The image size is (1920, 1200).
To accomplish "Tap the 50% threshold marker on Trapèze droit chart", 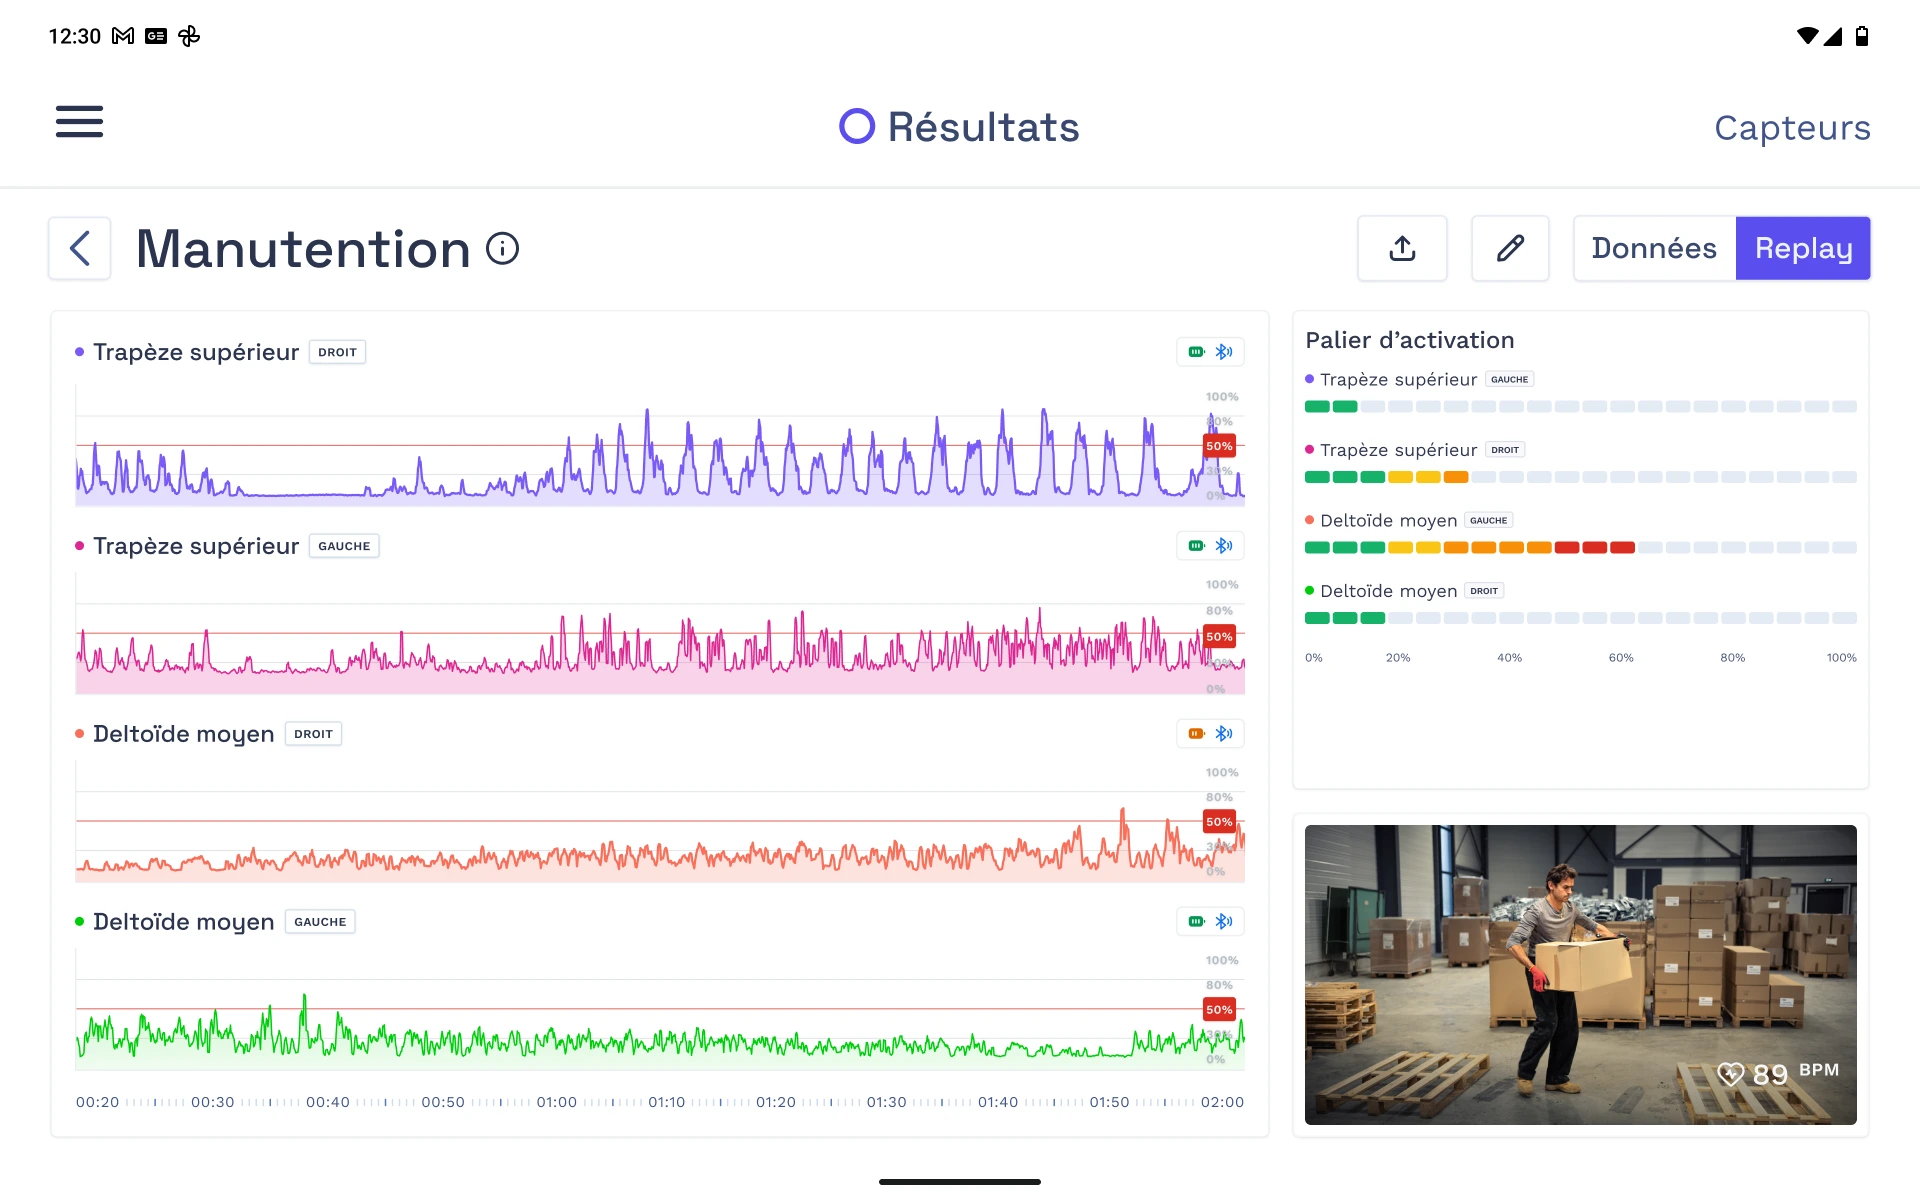I will [1219, 446].
